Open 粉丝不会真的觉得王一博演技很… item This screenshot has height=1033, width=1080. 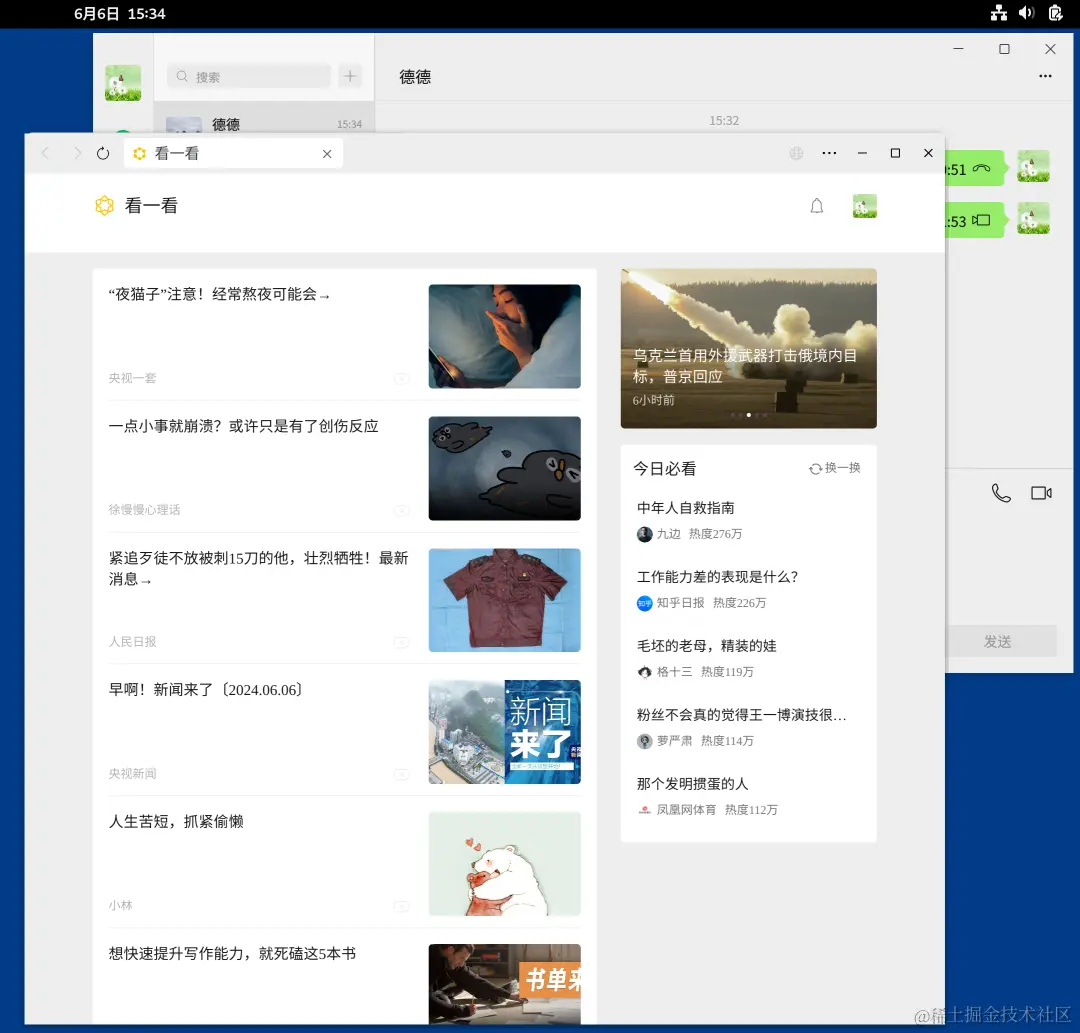742,715
